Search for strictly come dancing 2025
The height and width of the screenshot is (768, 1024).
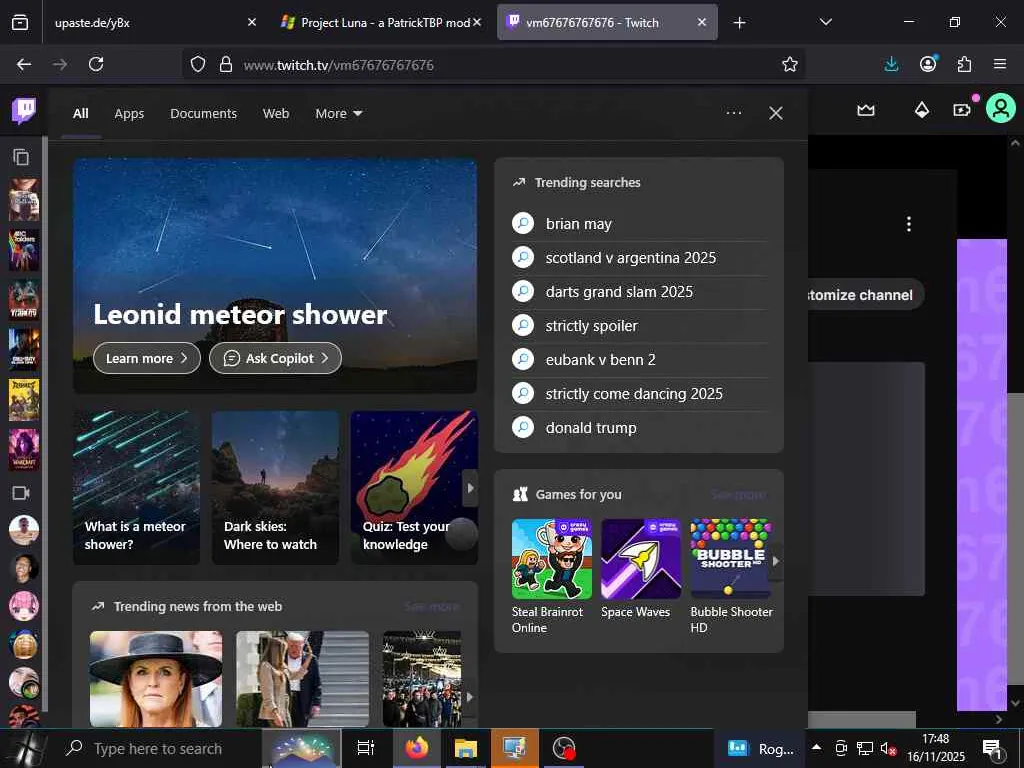pyautogui.click(x=639, y=393)
